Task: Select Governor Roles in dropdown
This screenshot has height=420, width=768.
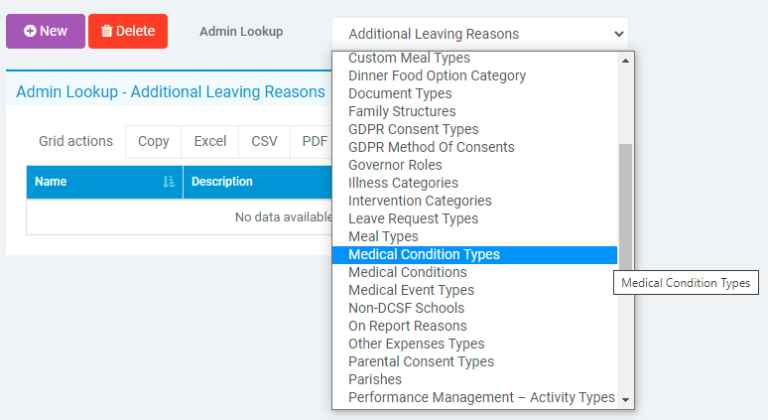Action: tap(395, 166)
